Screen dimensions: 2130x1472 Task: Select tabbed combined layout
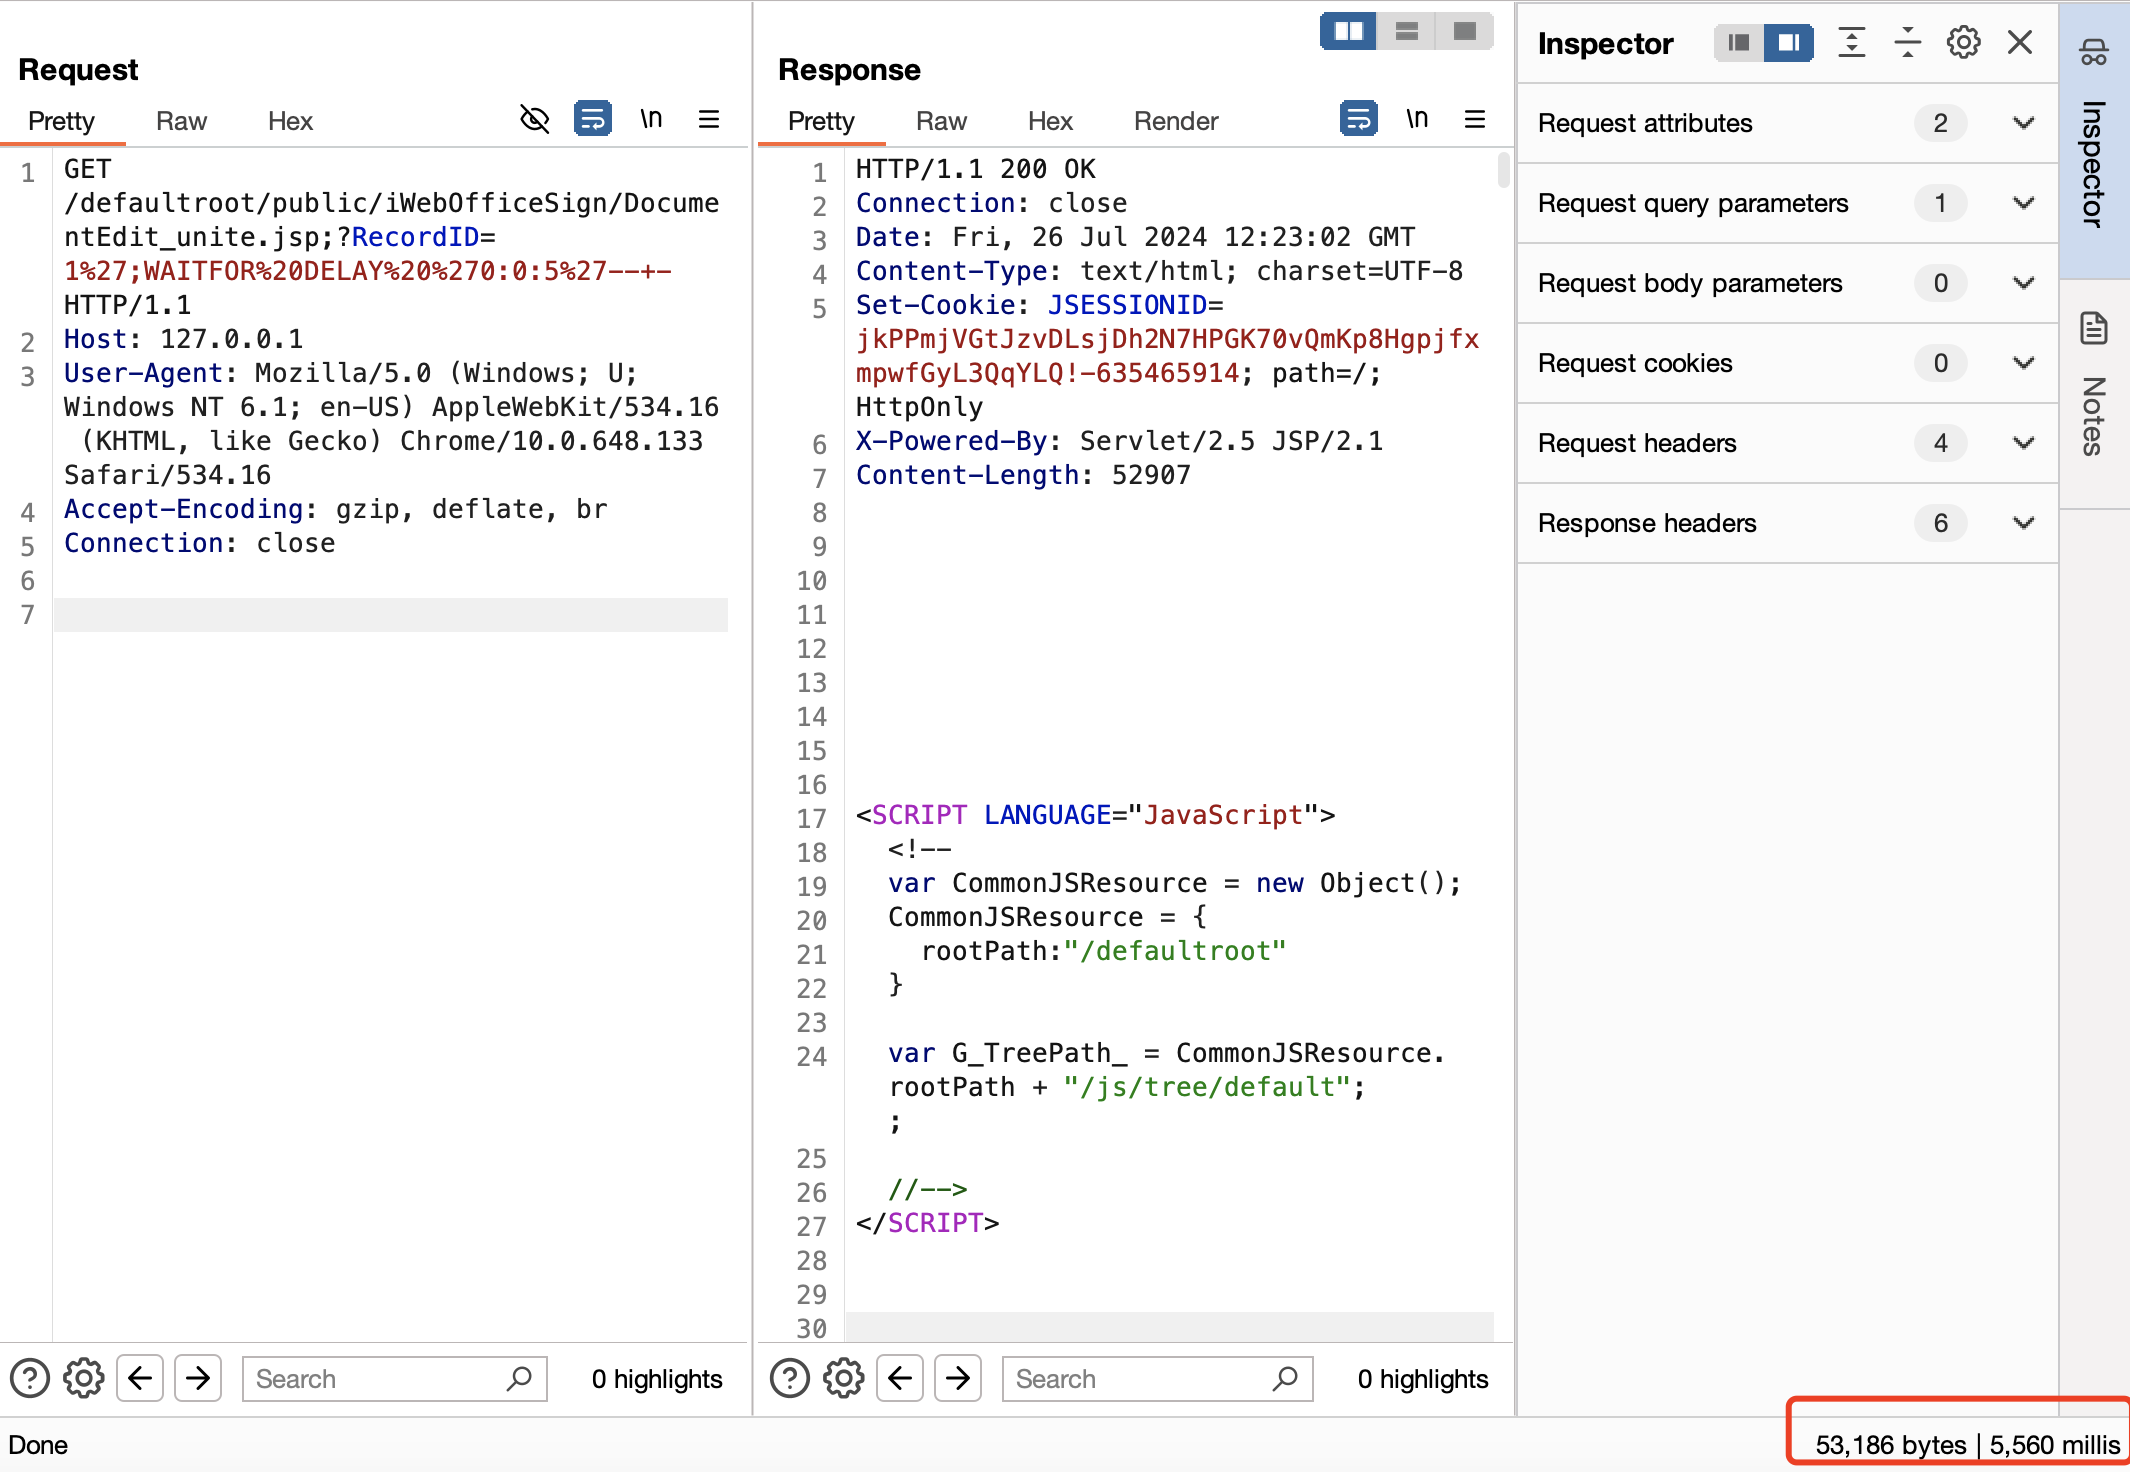(x=1465, y=31)
